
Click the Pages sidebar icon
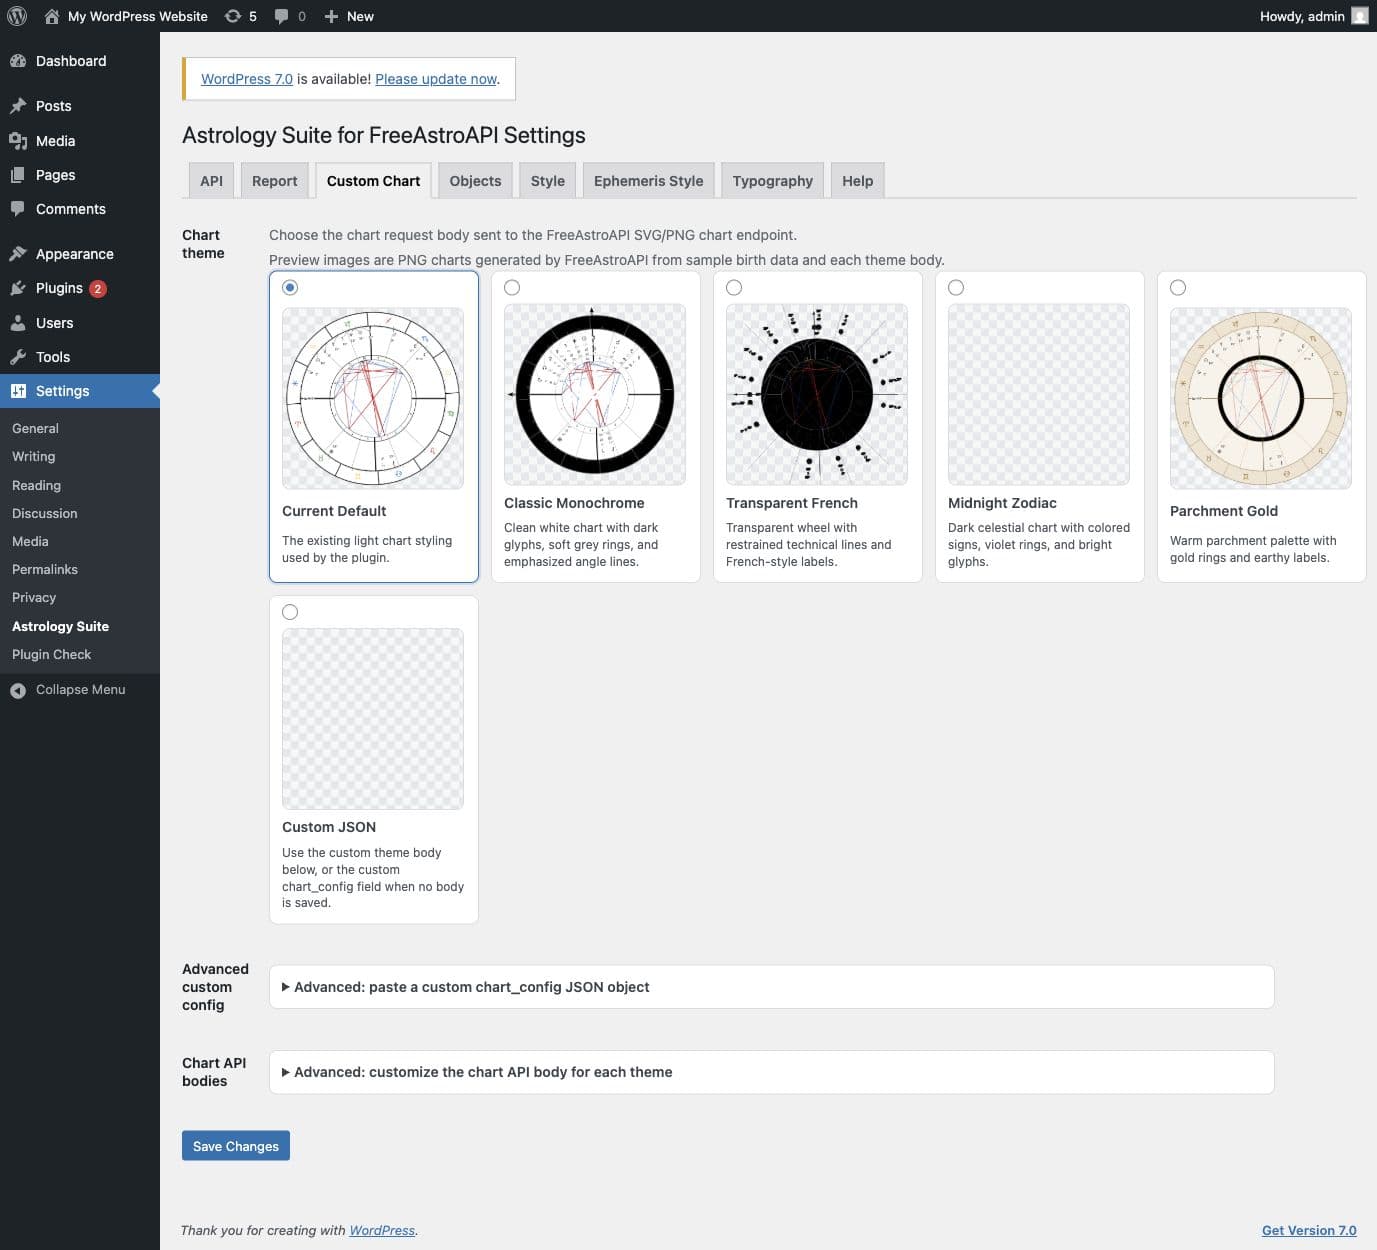point(18,175)
